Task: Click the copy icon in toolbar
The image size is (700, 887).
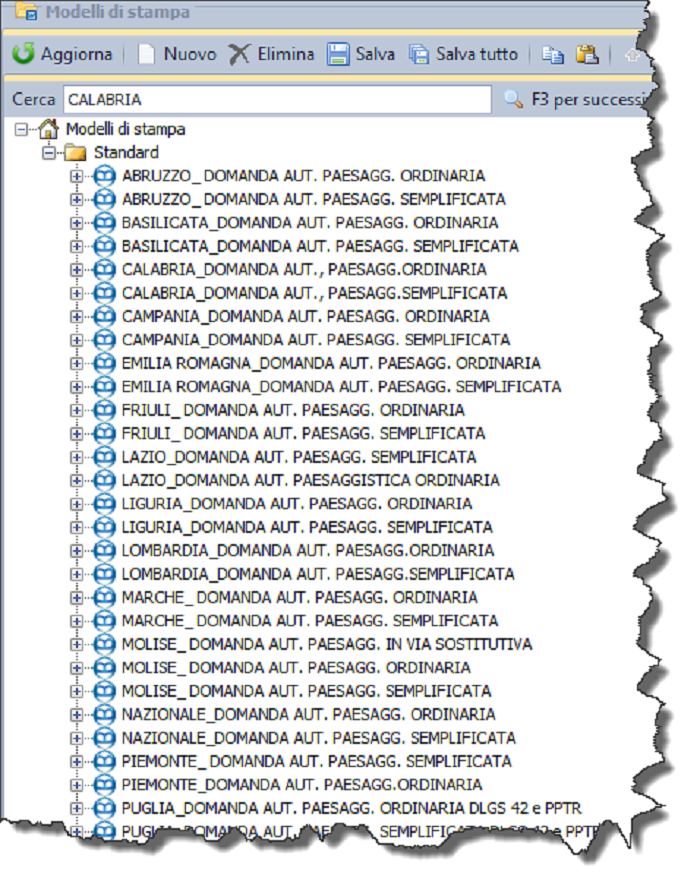Action: coord(553,54)
